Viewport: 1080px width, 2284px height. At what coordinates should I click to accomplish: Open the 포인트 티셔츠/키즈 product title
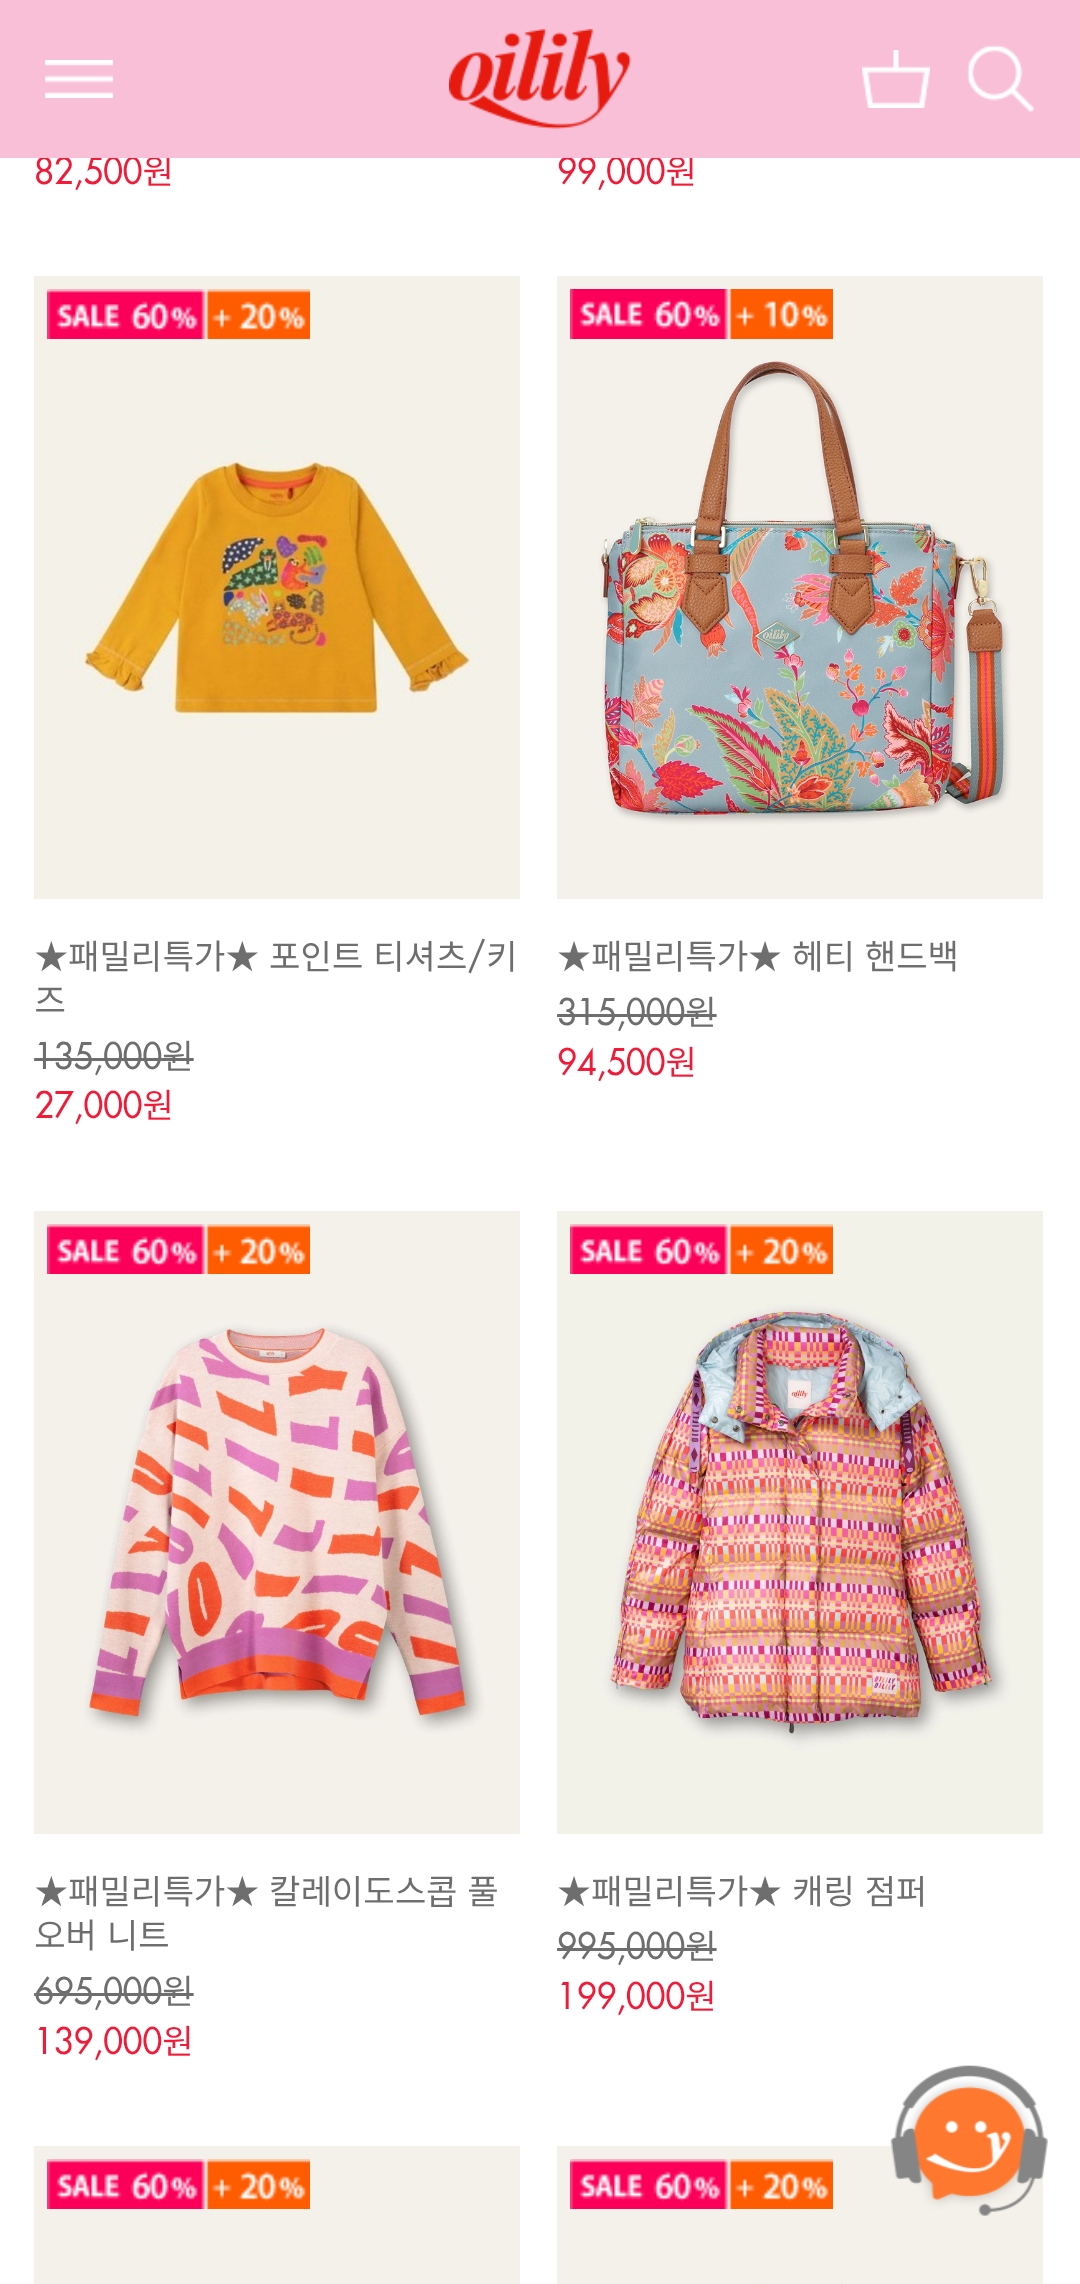(x=276, y=976)
